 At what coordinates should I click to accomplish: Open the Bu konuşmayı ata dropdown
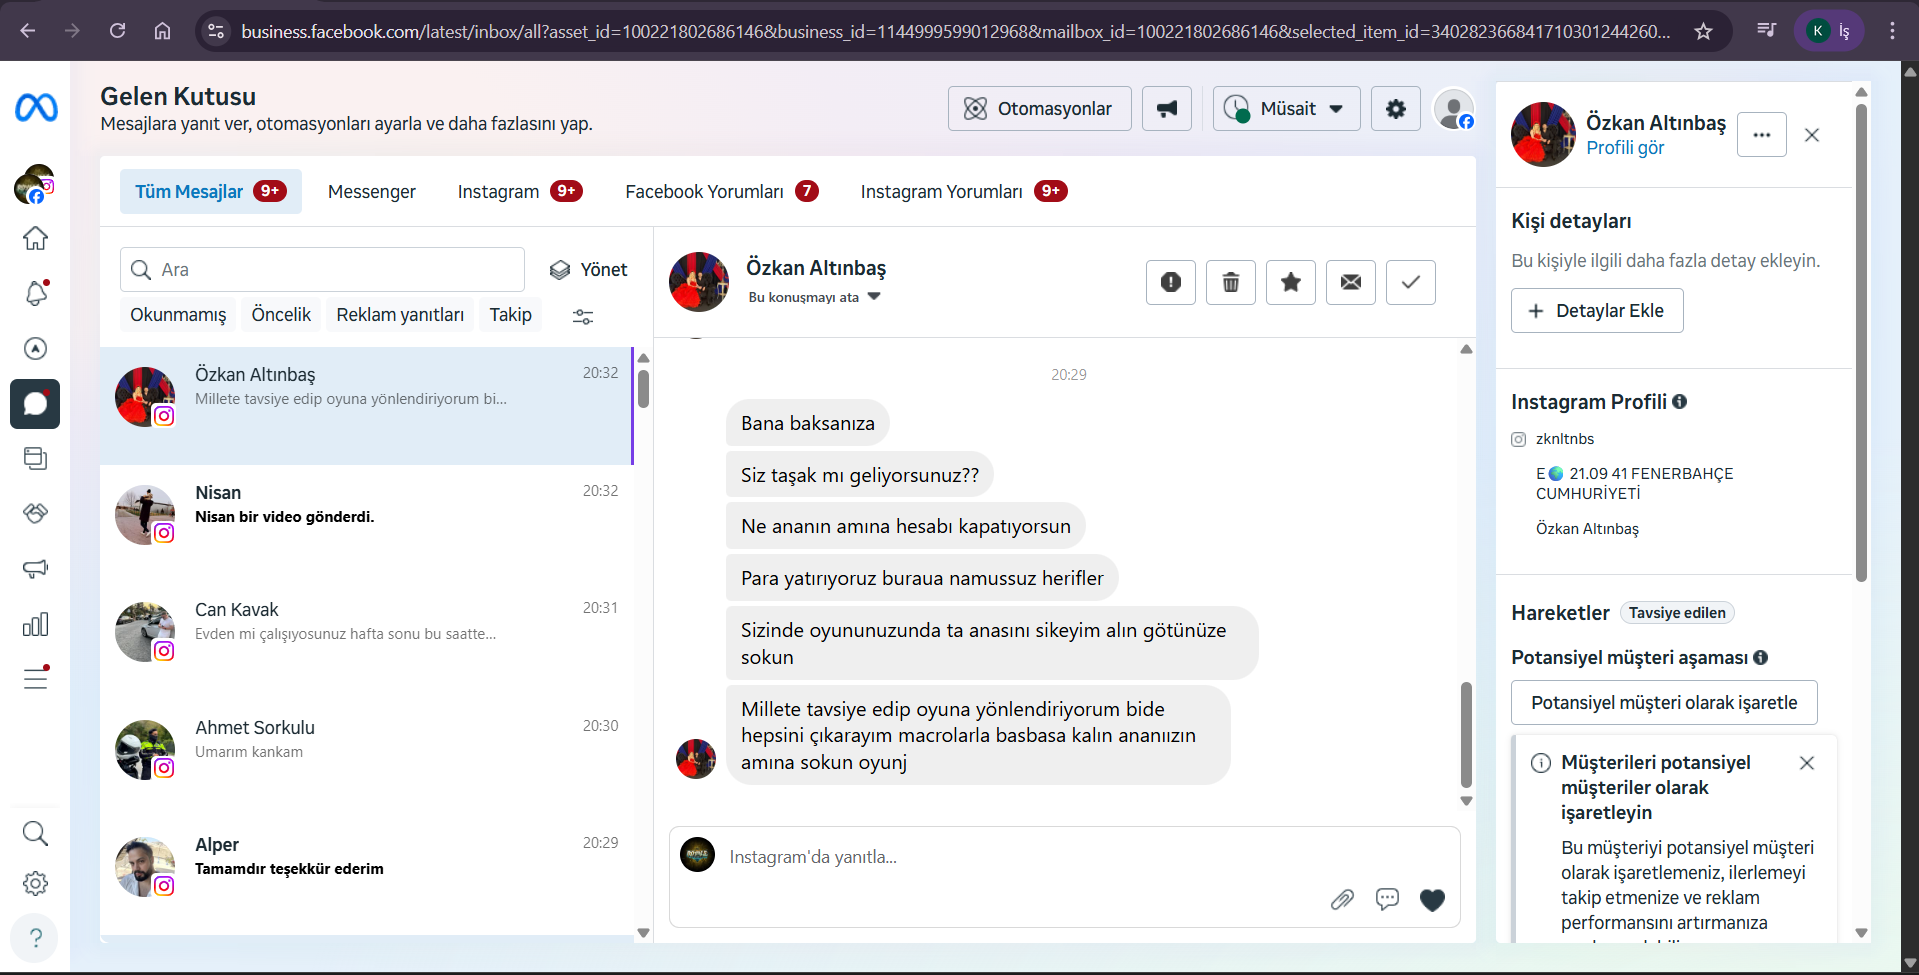pos(814,297)
